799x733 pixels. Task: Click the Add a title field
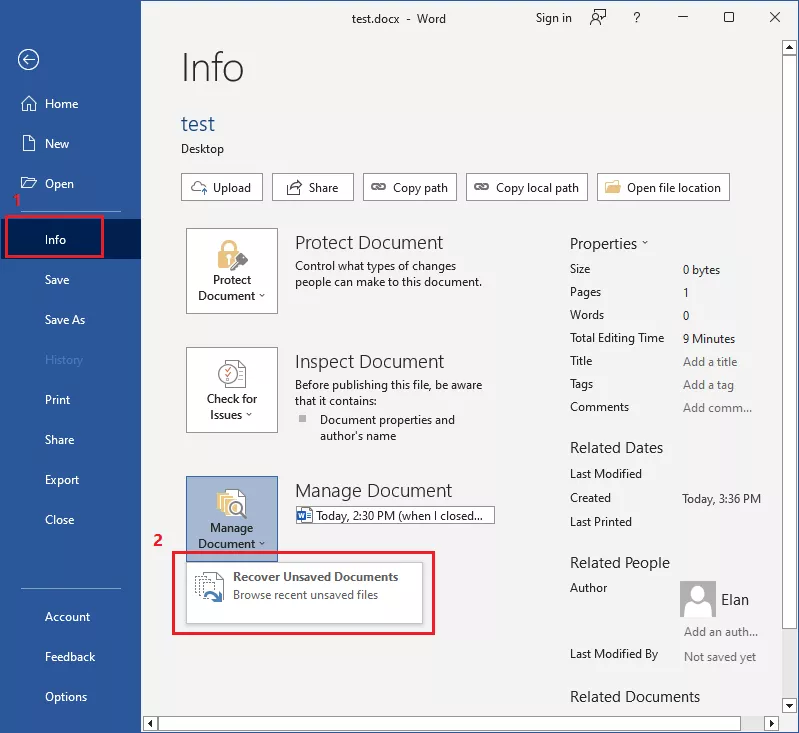coord(710,362)
